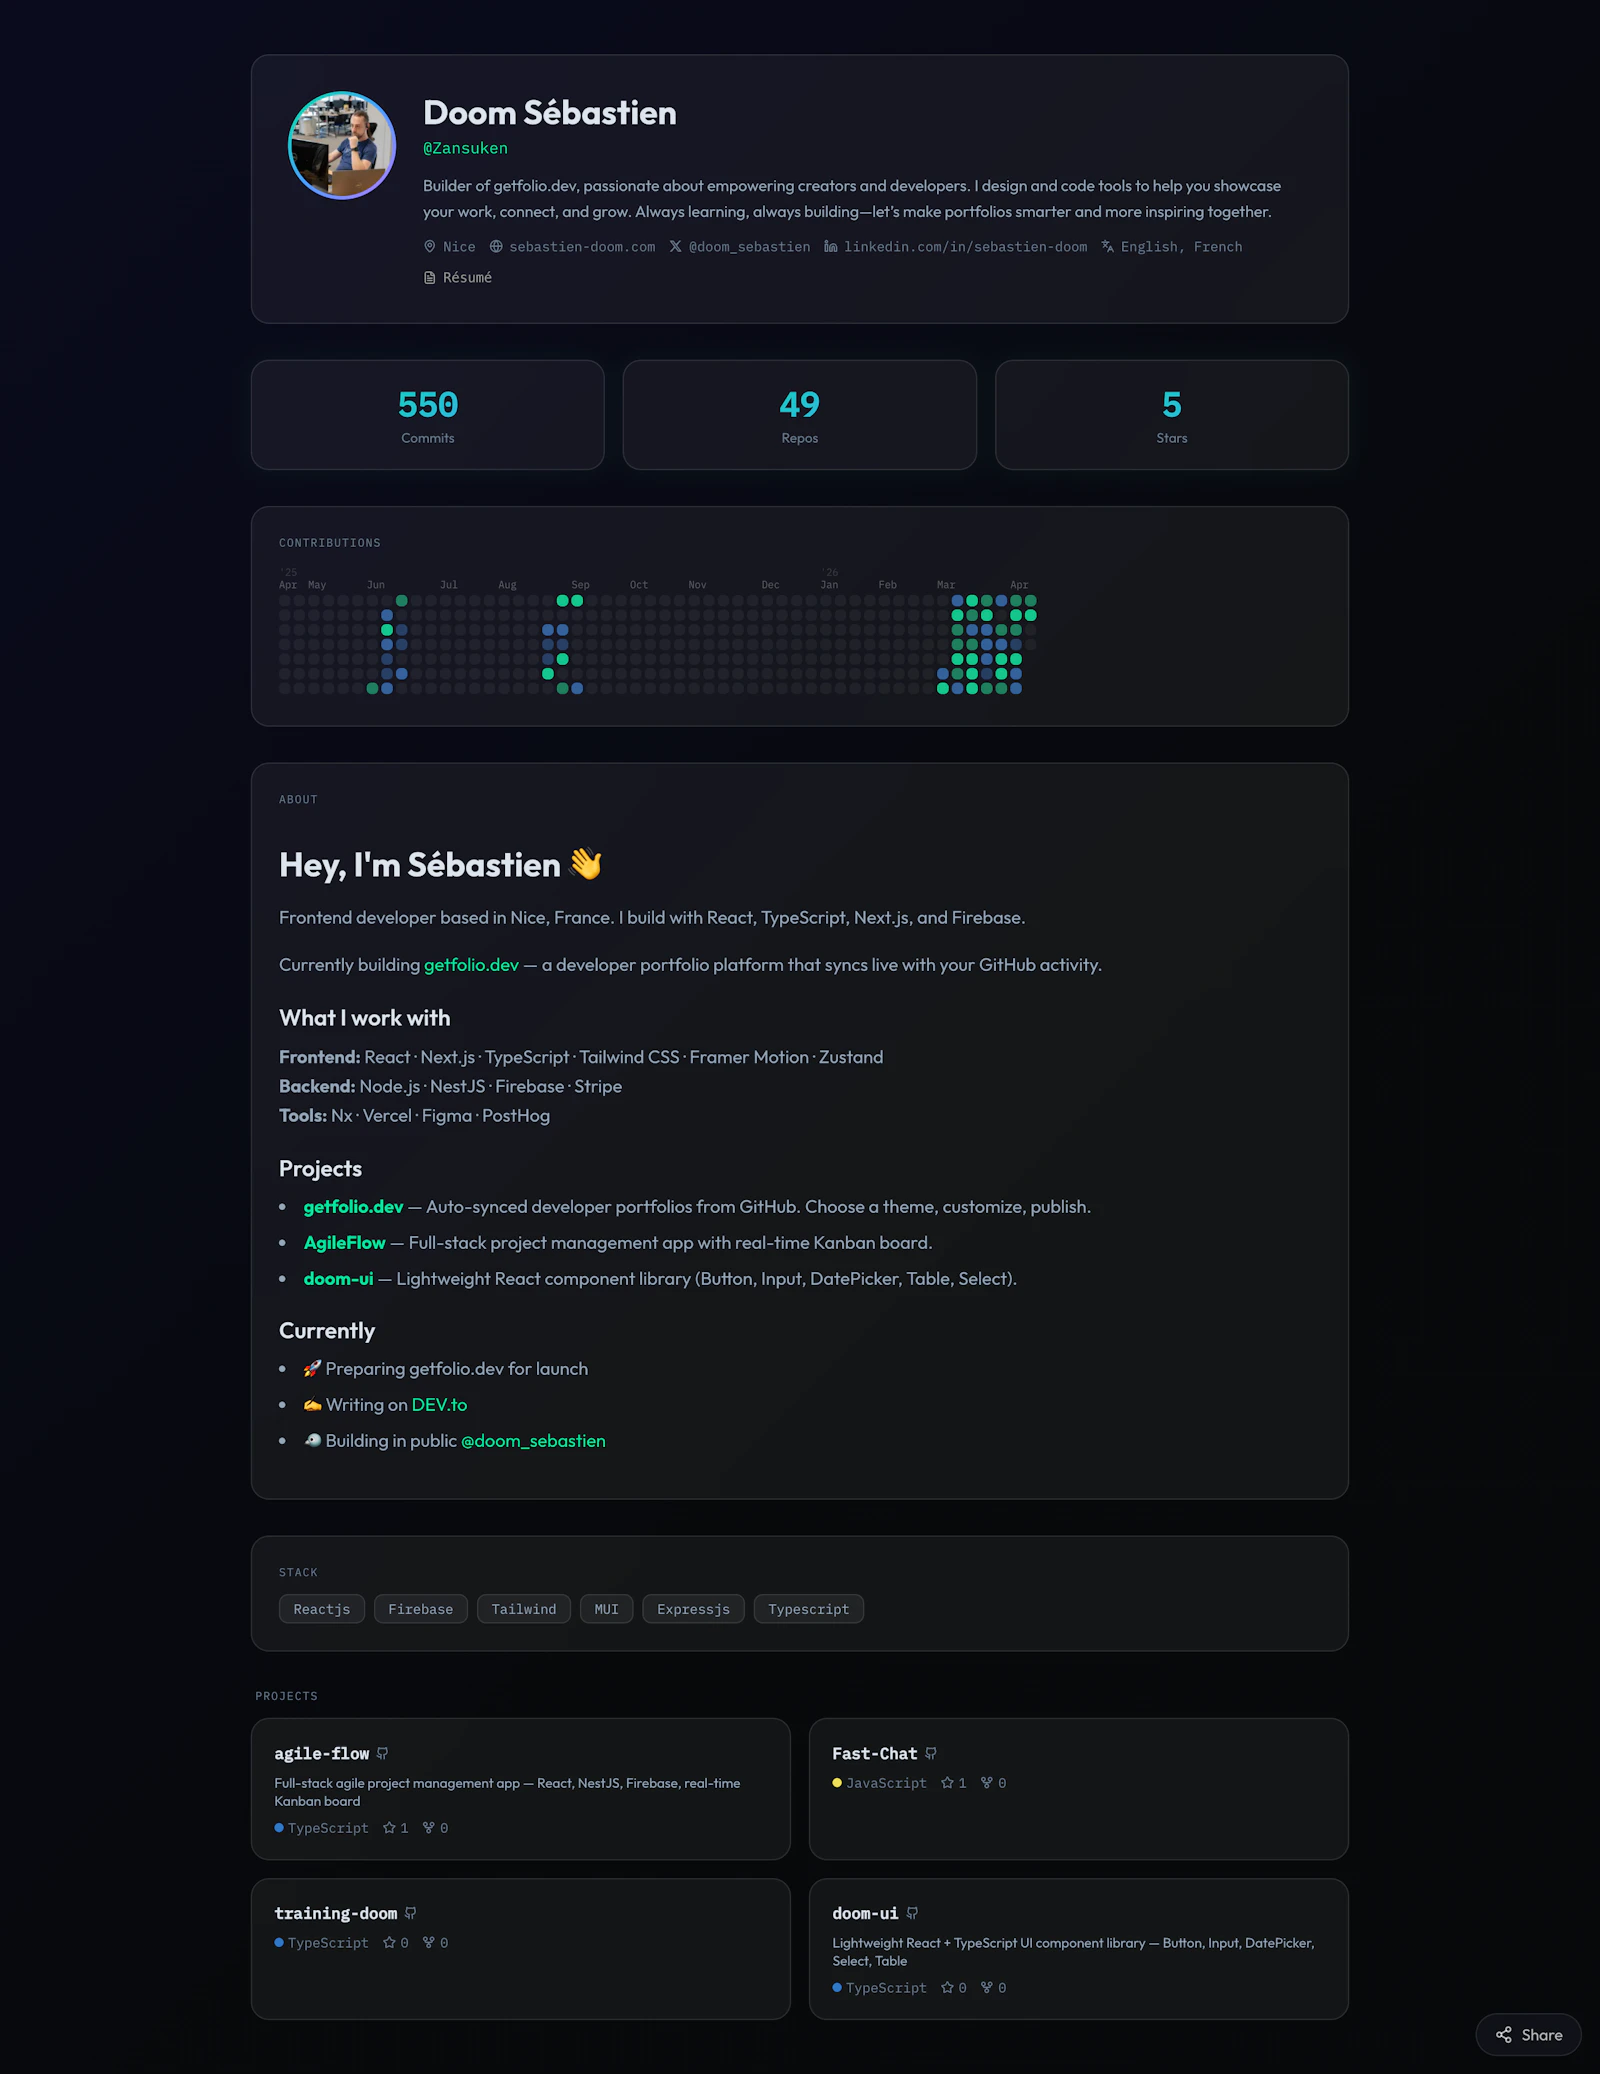The height and width of the screenshot is (2074, 1600).
Task: Click the LinkedIn icon in the profile header
Action: [830, 246]
